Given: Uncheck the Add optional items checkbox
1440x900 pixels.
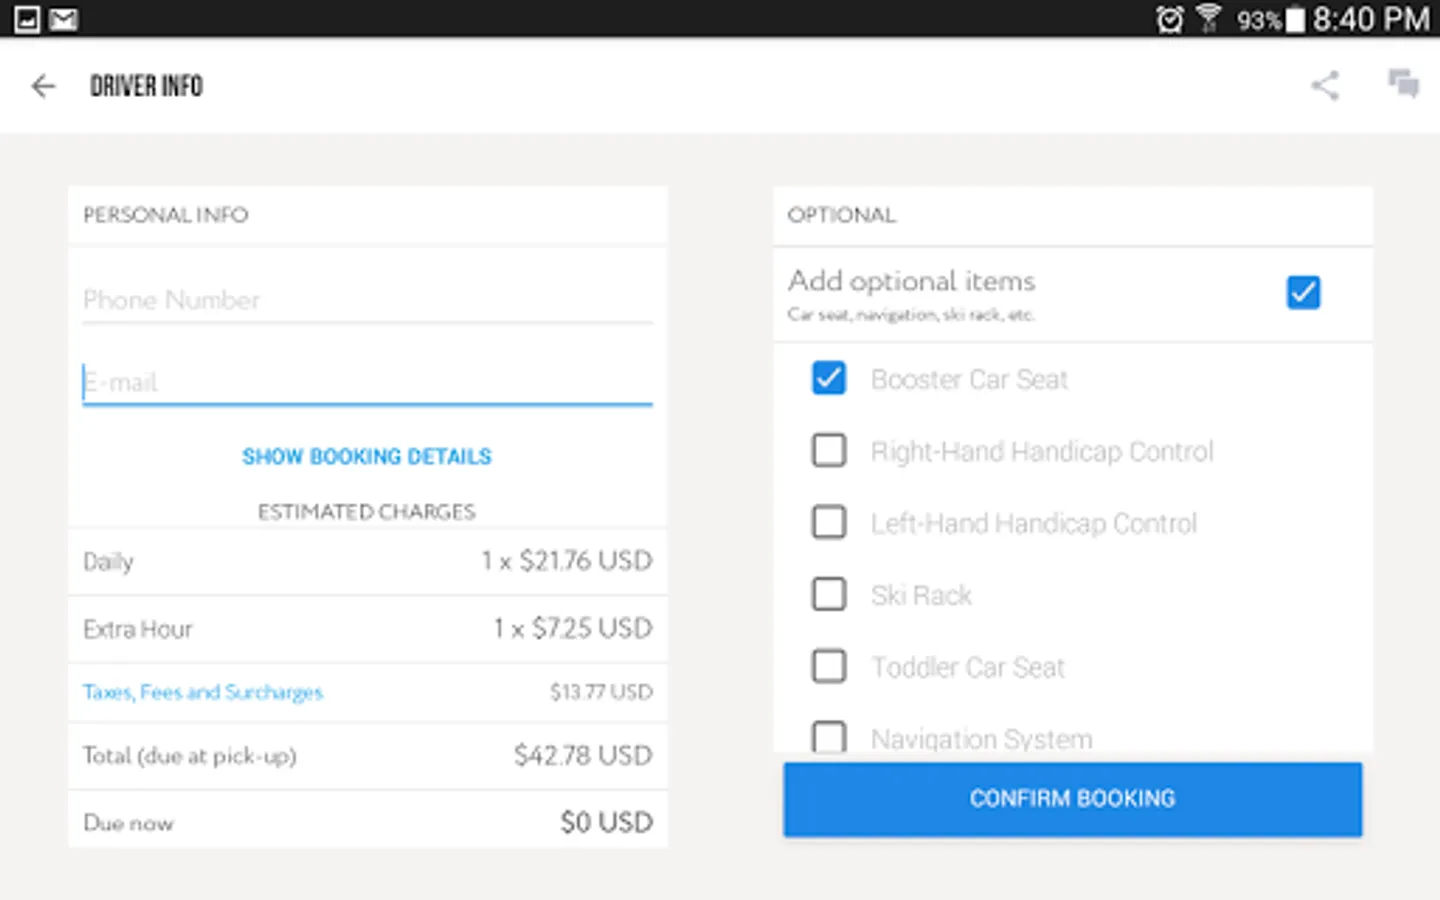Looking at the screenshot, I should [x=1303, y=292].
